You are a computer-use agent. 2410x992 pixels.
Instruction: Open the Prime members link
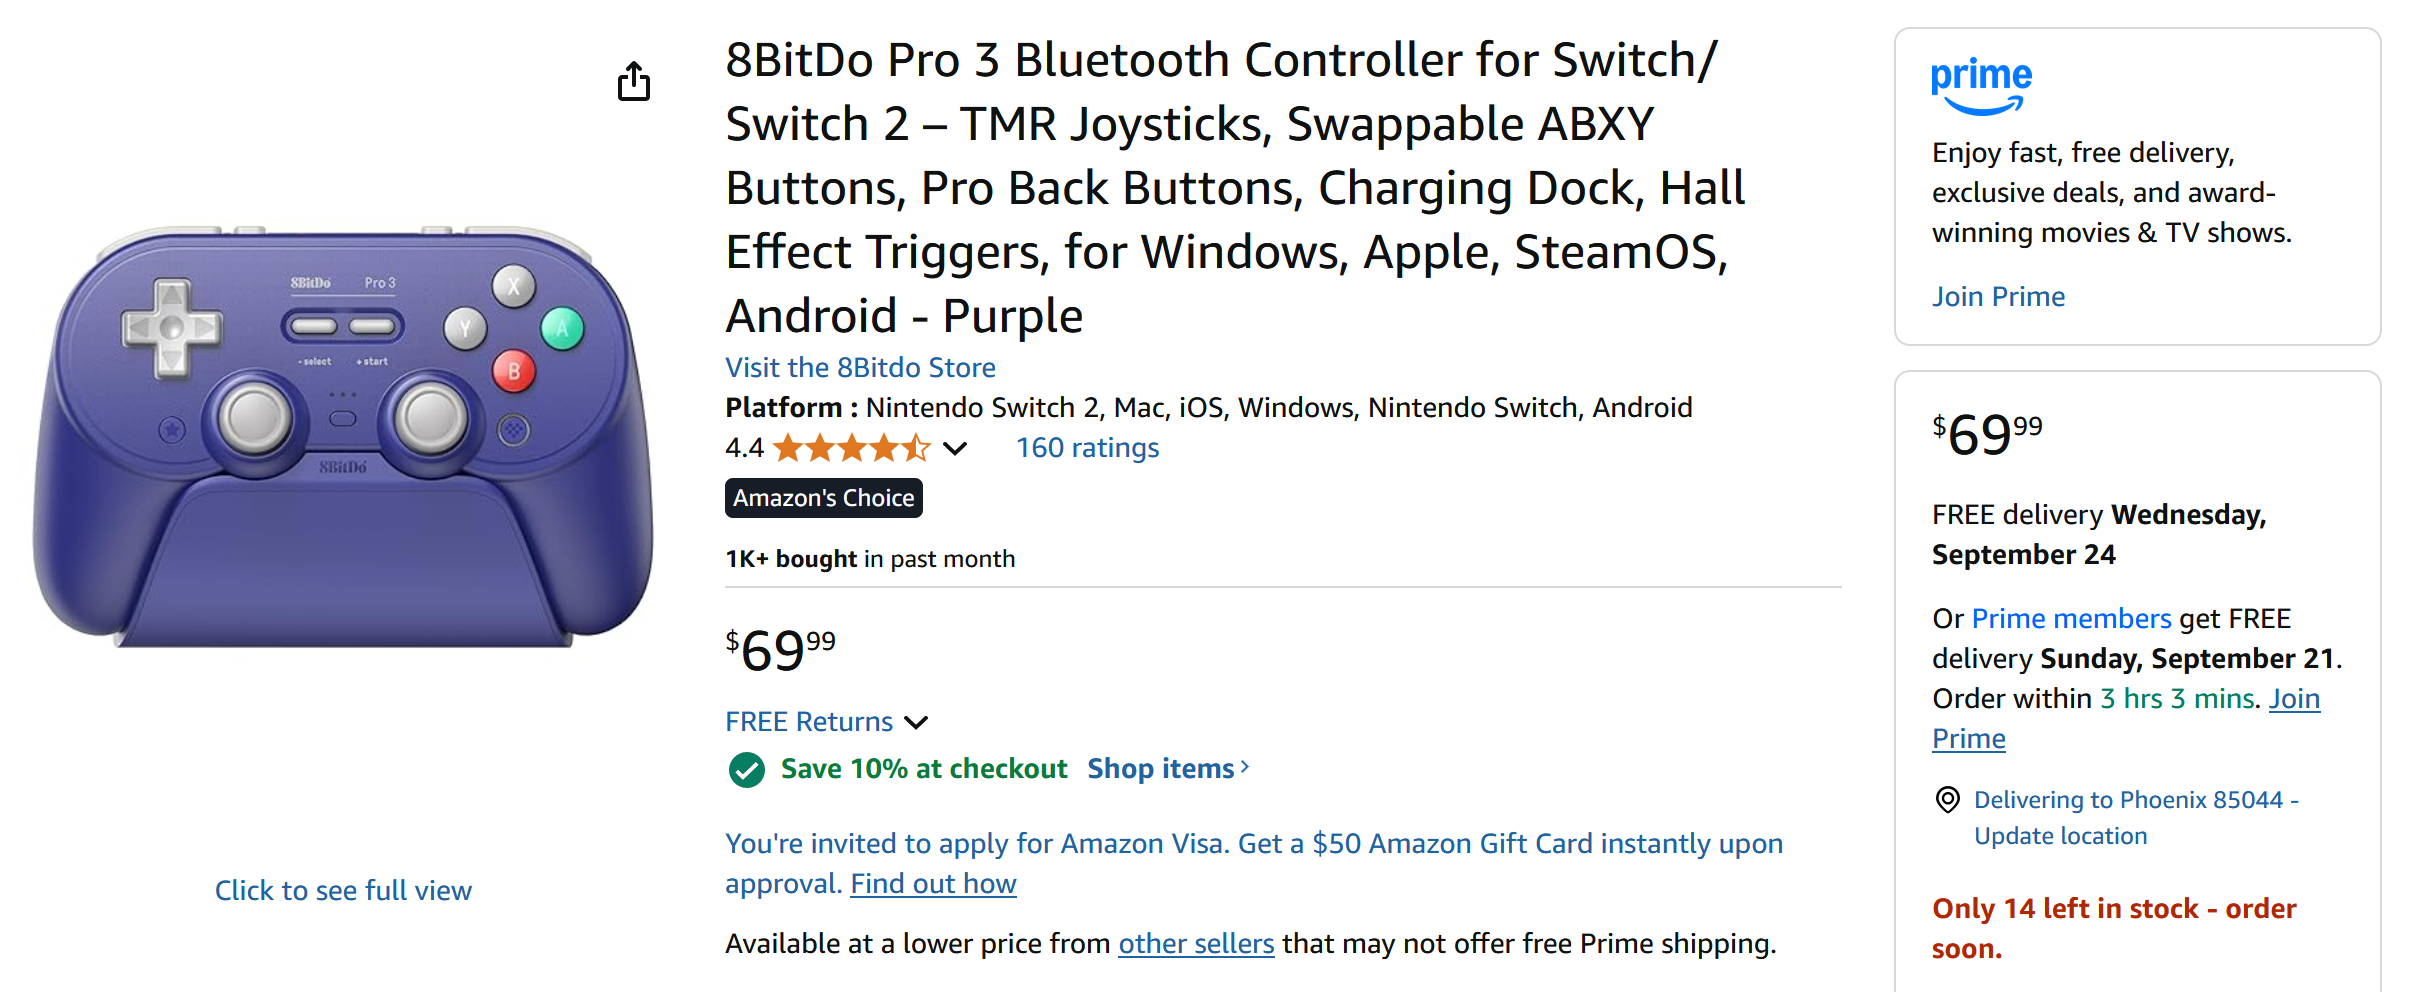click(2071, 618)
